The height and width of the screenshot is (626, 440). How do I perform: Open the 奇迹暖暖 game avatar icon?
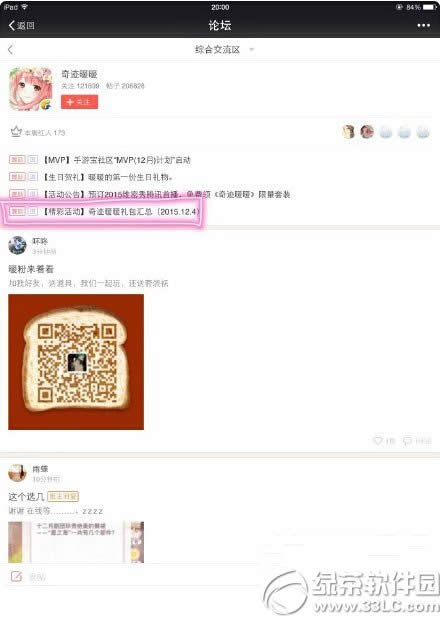[31, 89]
